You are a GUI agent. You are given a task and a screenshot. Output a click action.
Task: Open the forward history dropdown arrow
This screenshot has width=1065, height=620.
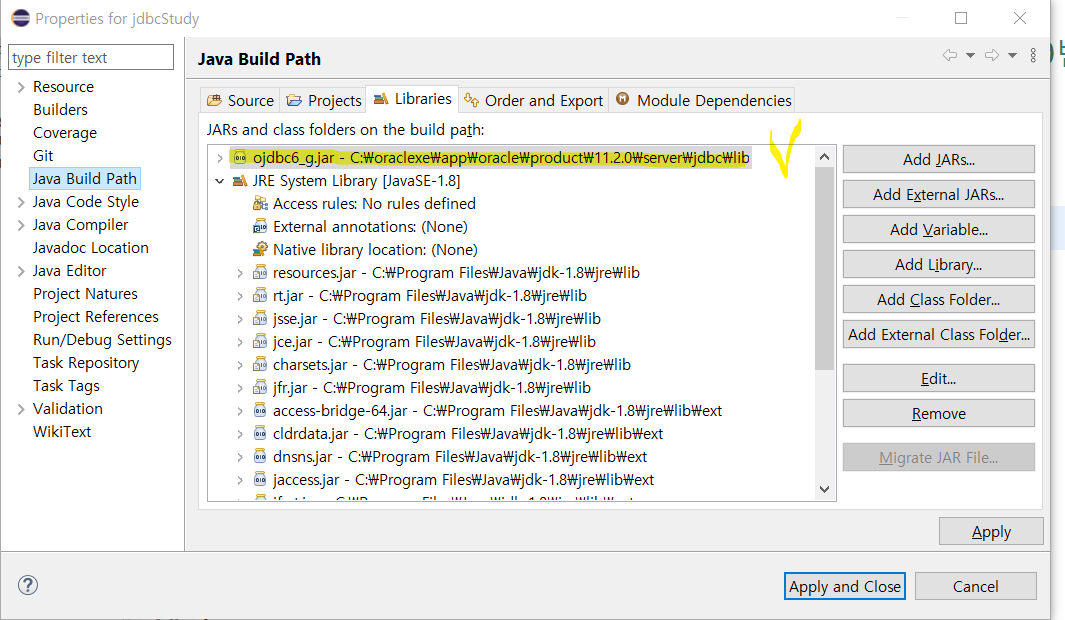tap(1013, 56)
